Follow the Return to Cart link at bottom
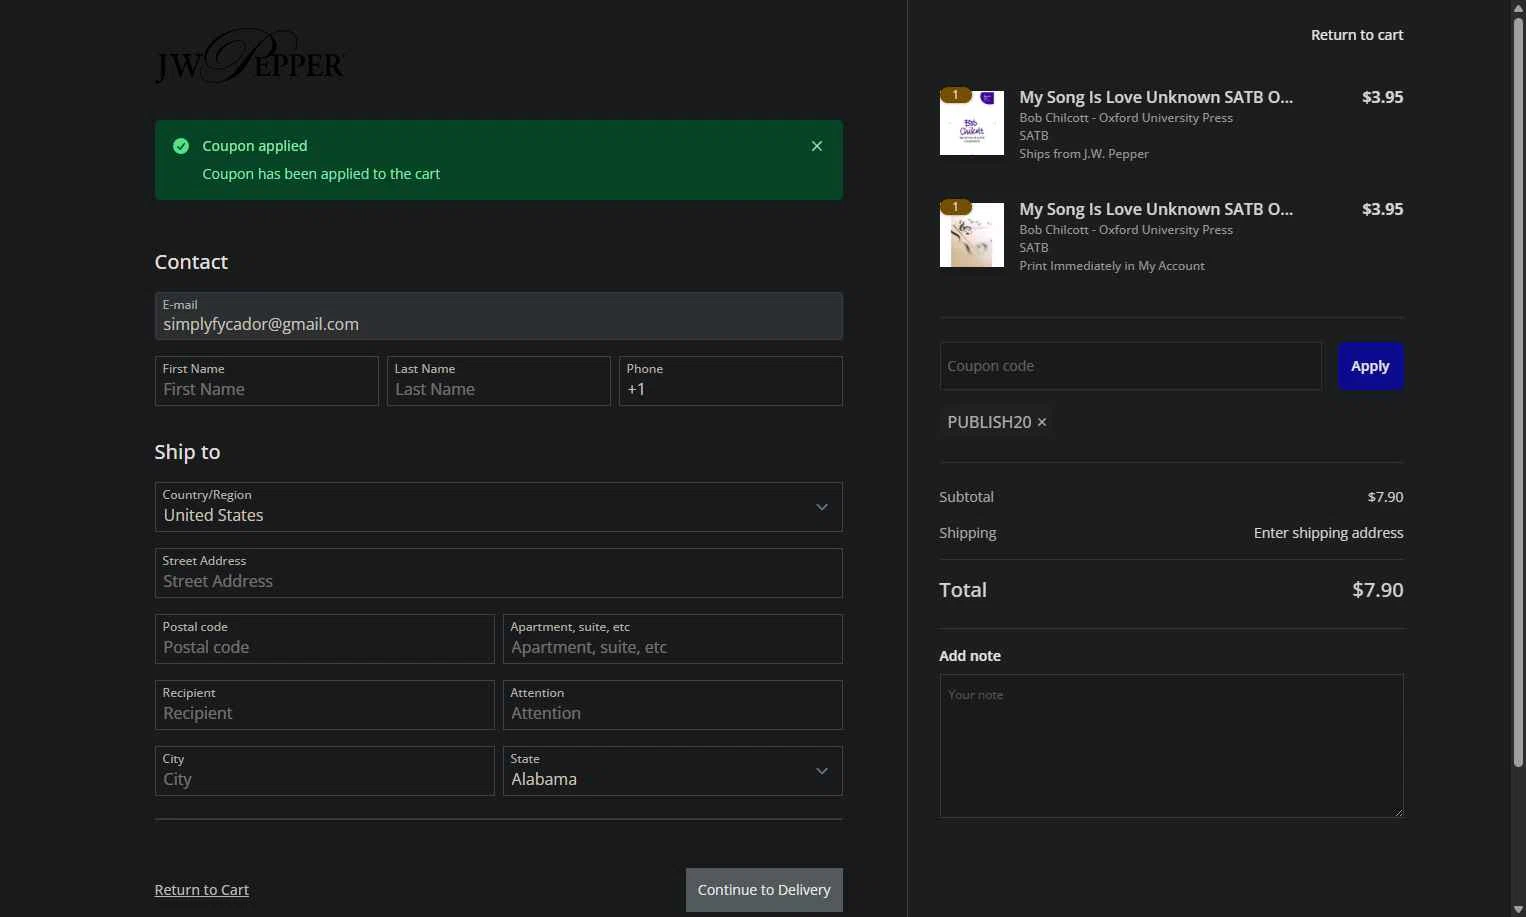 point(202,890)
